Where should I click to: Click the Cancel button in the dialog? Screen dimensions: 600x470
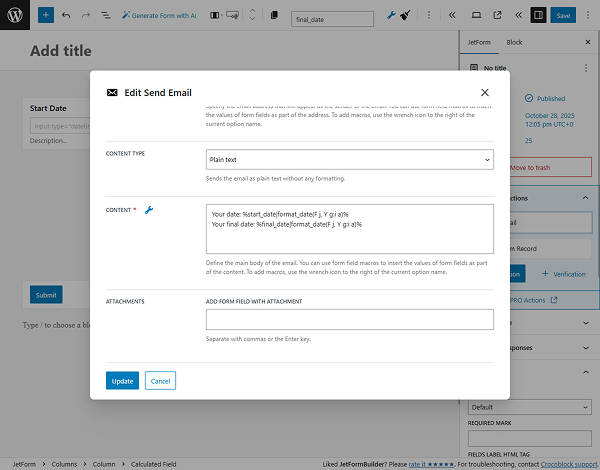tap(160, 381)
